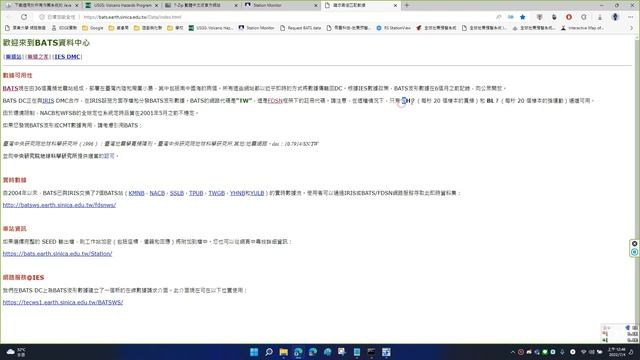Click the close icon on the right-edge widget
This screenshot has height=360, width=640.
coord(634,244)
